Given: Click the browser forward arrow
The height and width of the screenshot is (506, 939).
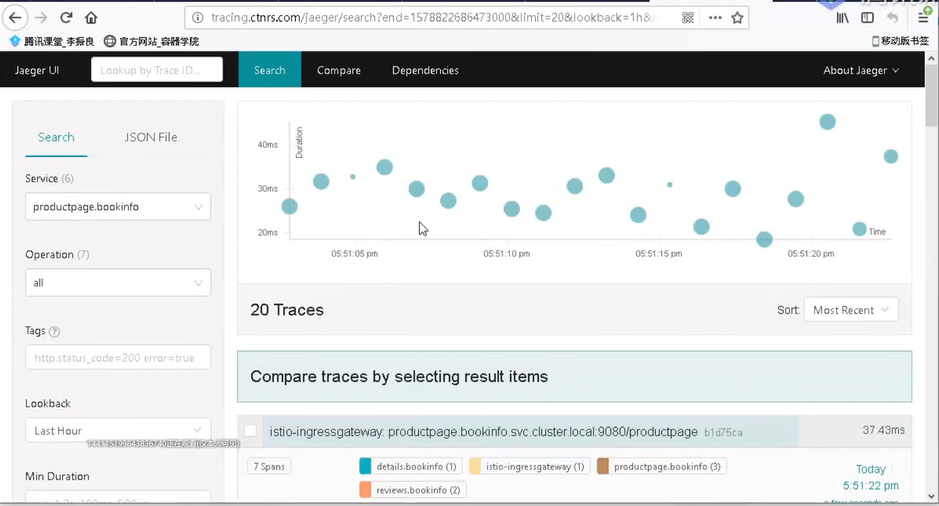Looking at the screenshot, I should click(x=41, y=17).
